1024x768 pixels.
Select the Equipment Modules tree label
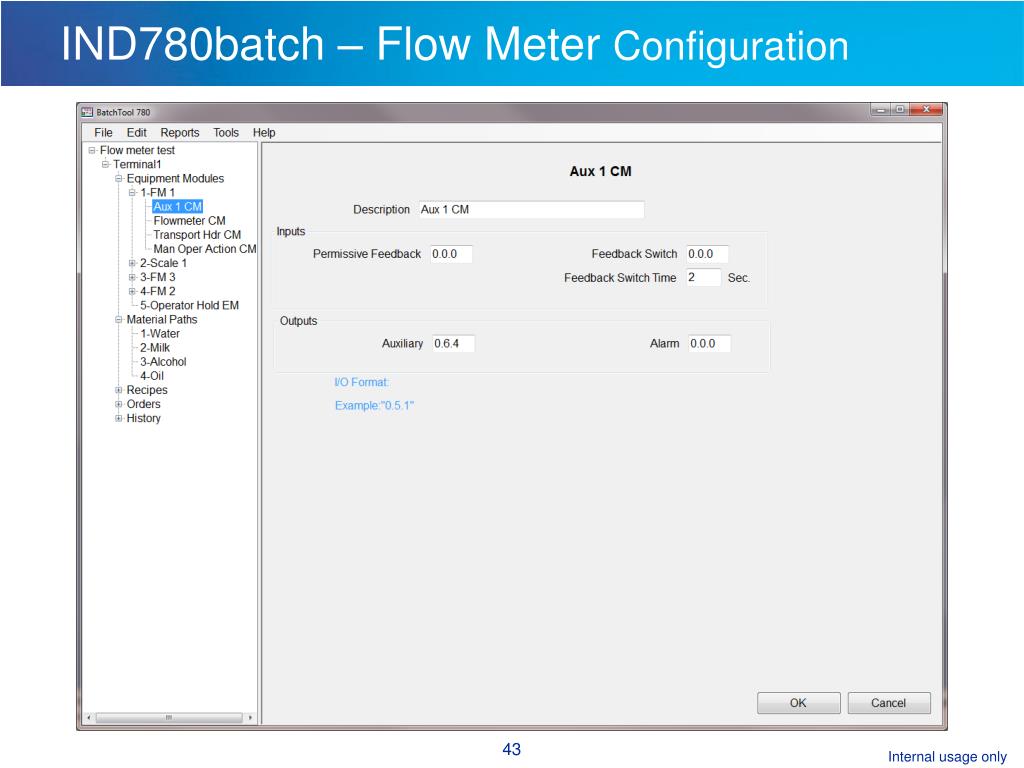(175, 178)
